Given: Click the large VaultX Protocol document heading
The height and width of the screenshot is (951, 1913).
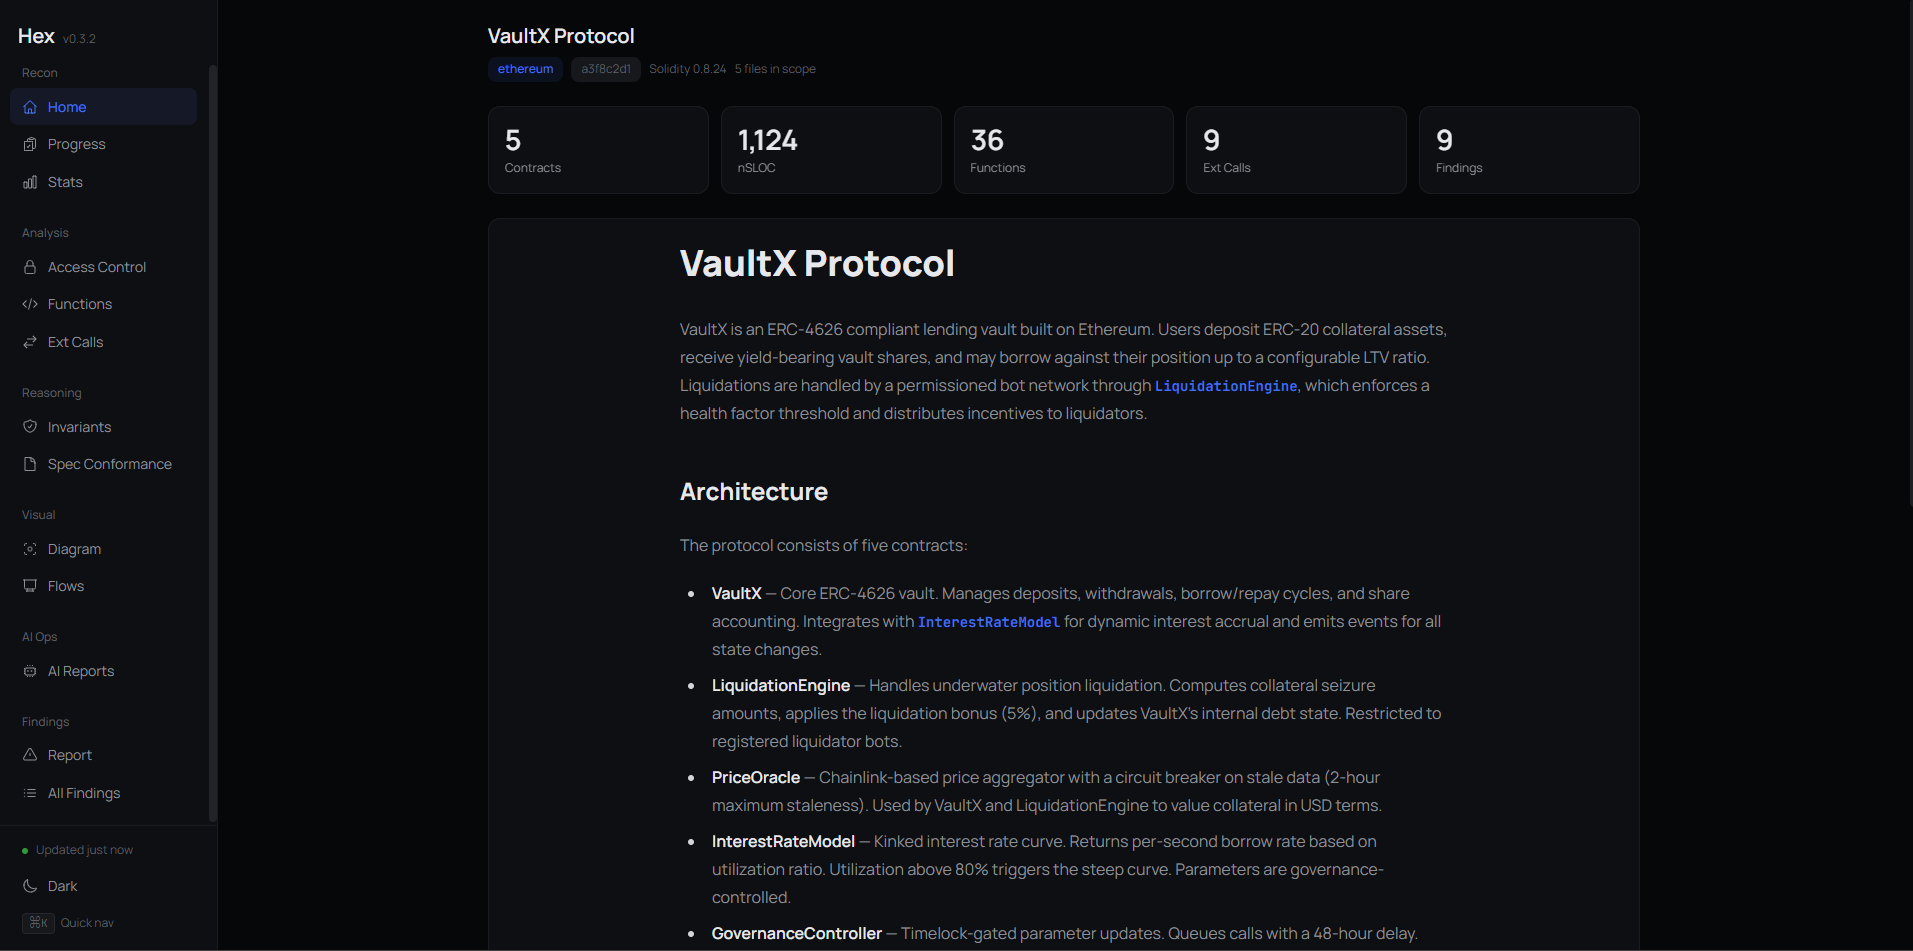Looking at the screenshot, I should pyautogui.click(x=817, y=264).
